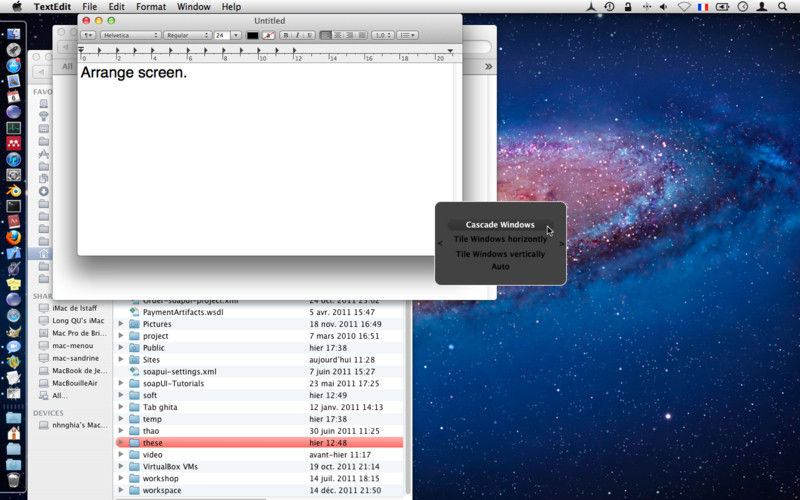The width and height of the screenshot is (800, 500).
Task: Open the Apple menu
Action: tap(17, 7)
